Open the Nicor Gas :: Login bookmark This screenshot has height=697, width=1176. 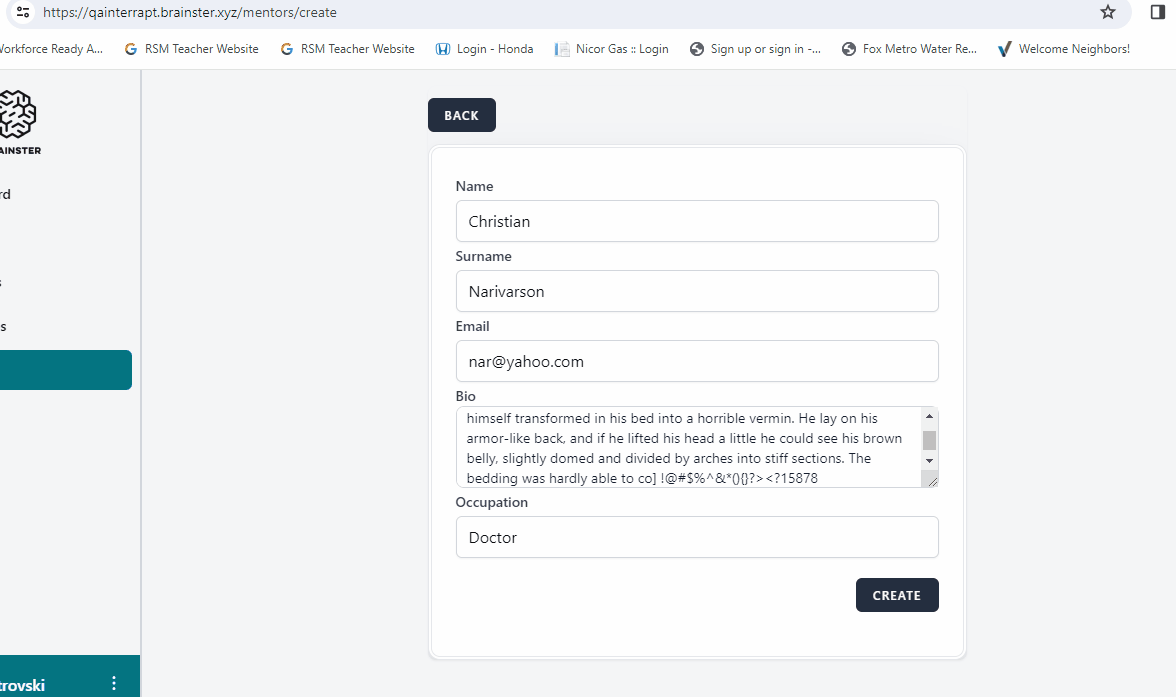coord(611,49)
